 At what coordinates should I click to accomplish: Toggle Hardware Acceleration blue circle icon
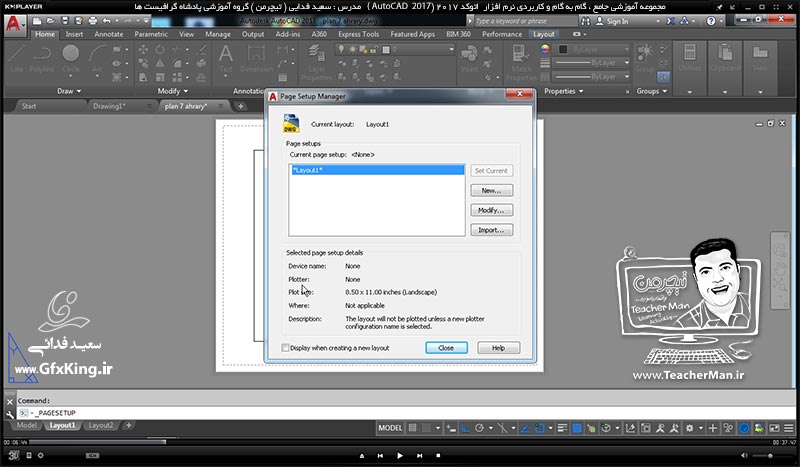[744, 428]
